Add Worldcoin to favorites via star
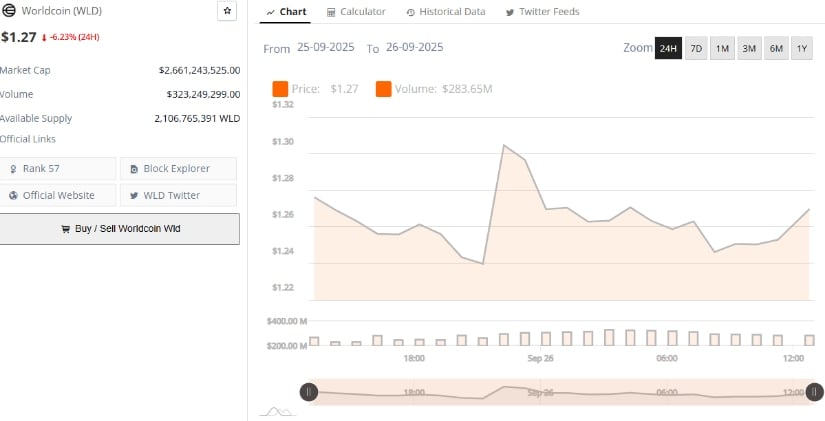This screenshot has width=825, height=421. tap(227, 11)
